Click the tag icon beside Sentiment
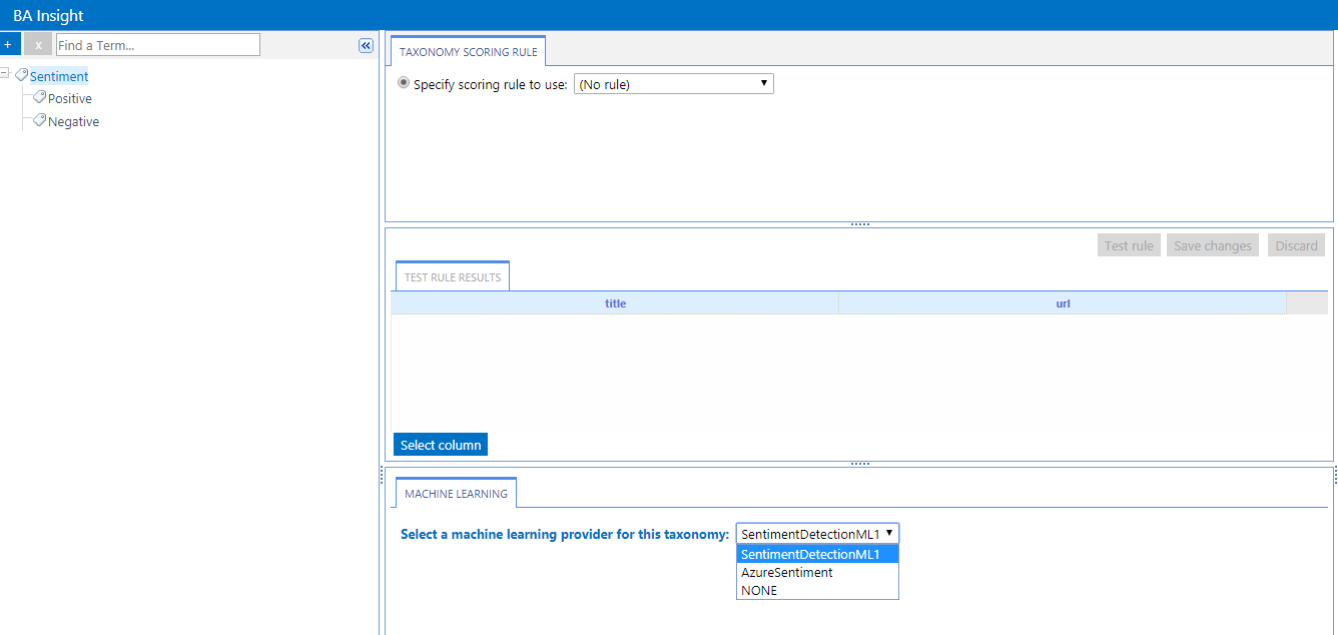The width and height of the screenshot is (1338, 635). pos(22,75)
